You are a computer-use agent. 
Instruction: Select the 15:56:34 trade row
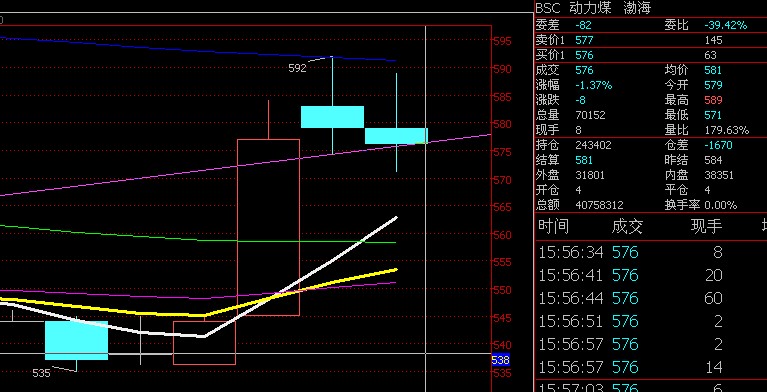[x=651, y=252]
